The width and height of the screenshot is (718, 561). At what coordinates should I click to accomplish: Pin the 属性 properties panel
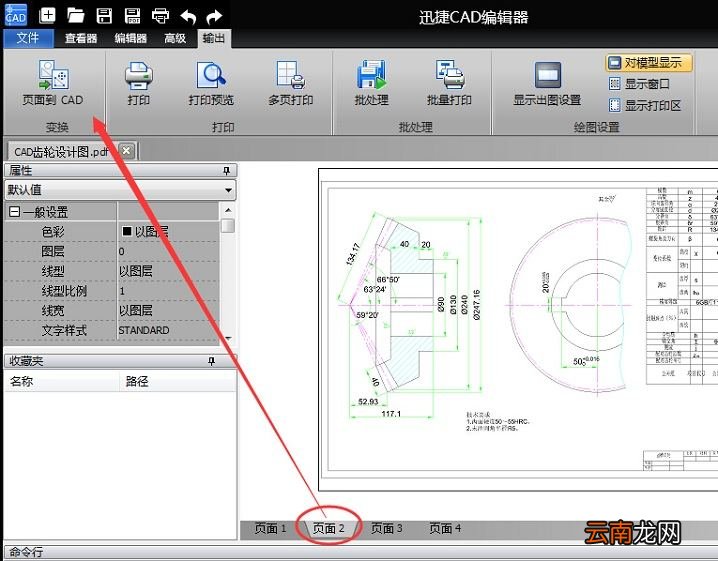tap(226, 171)
